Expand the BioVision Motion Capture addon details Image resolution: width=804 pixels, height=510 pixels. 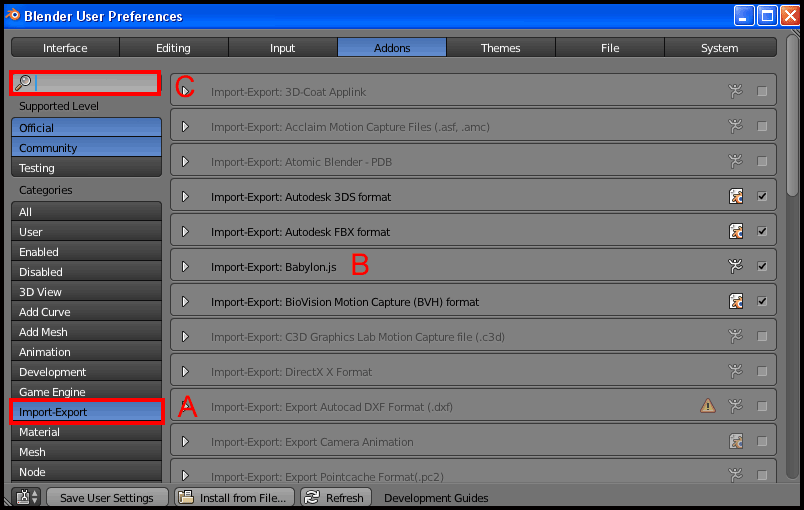pos(186,301)
